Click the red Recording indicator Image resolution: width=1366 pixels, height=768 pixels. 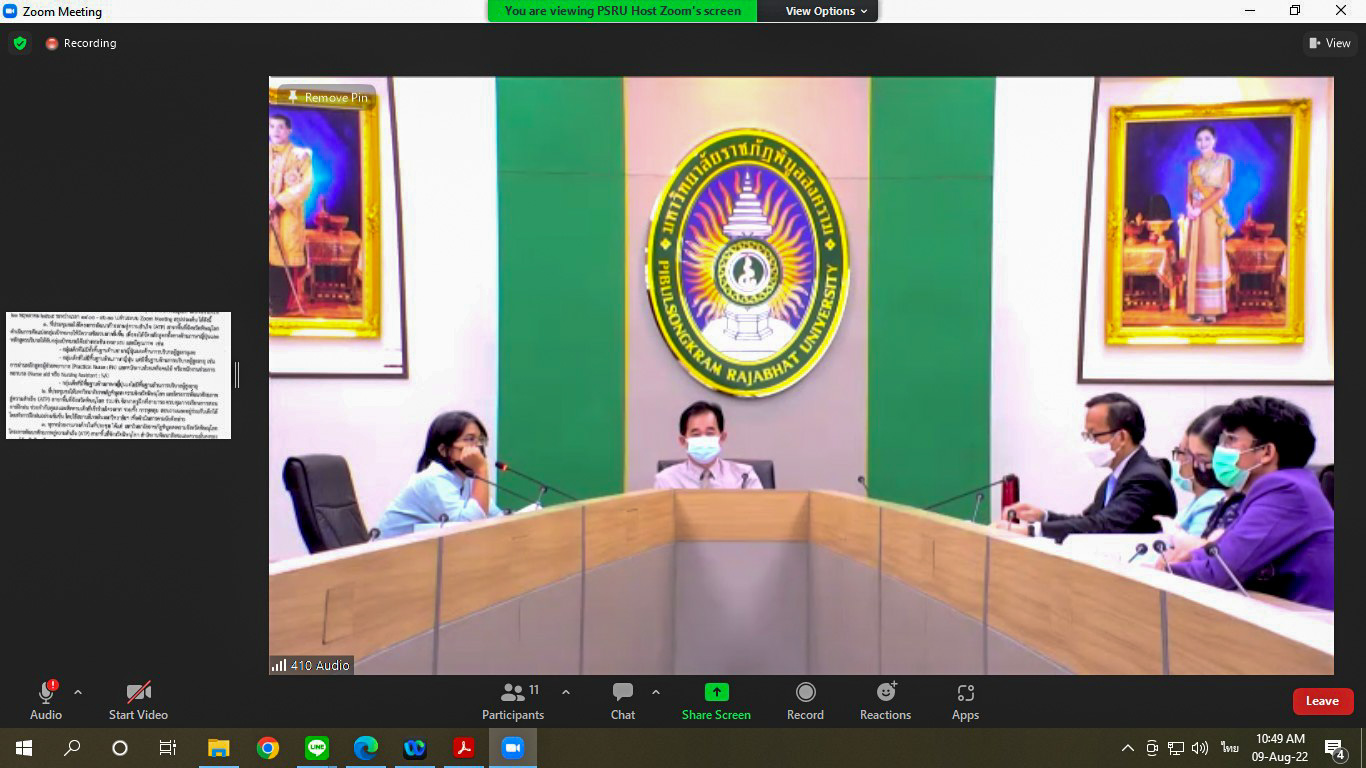coord(81,43)
